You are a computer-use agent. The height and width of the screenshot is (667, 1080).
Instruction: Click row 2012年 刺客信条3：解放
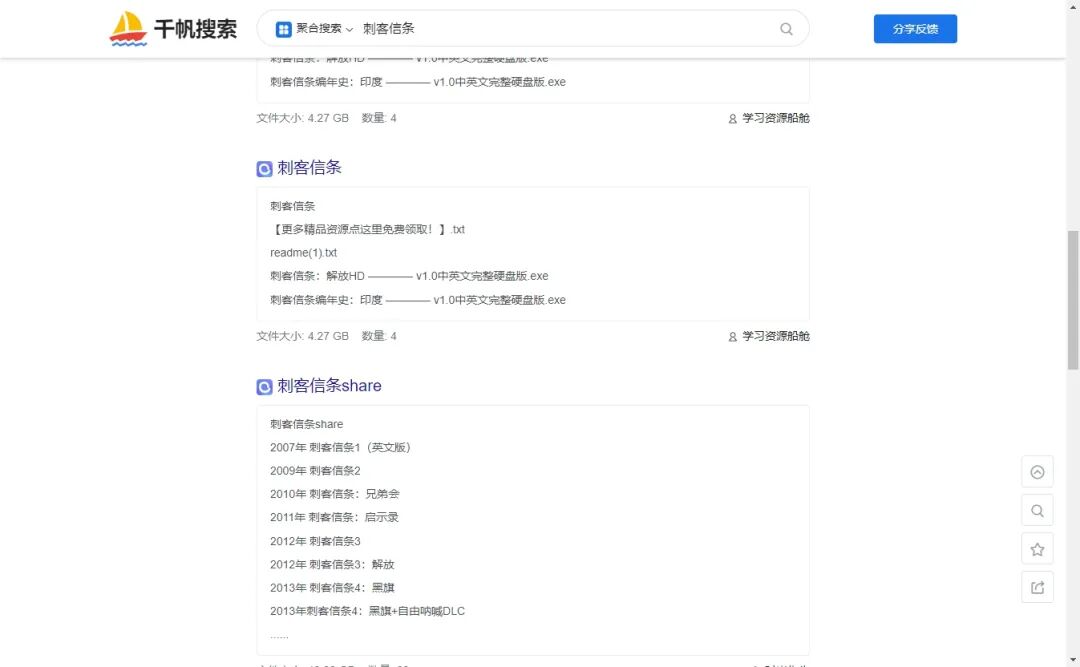click(332, 564)
